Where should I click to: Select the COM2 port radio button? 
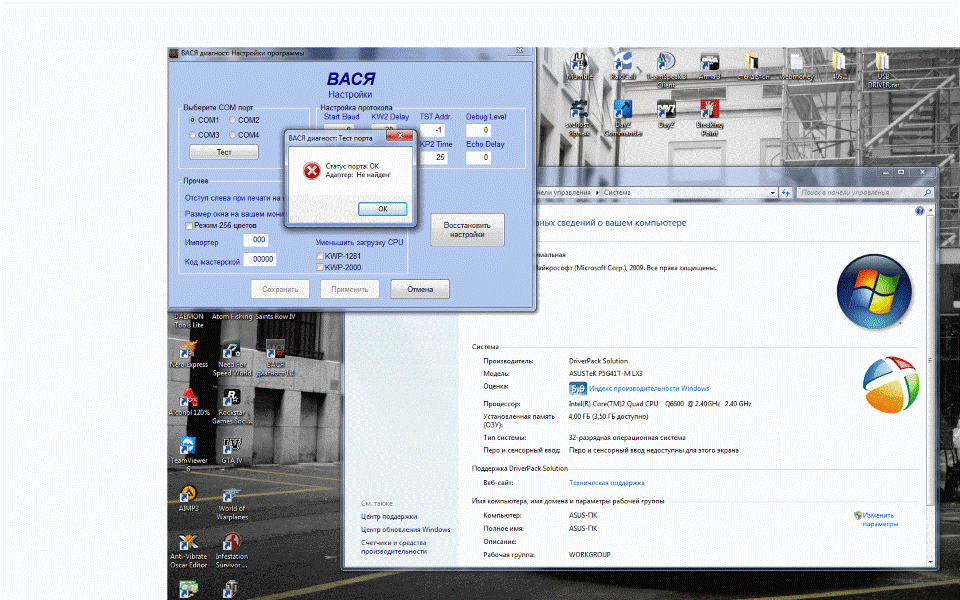coord(233,120)
